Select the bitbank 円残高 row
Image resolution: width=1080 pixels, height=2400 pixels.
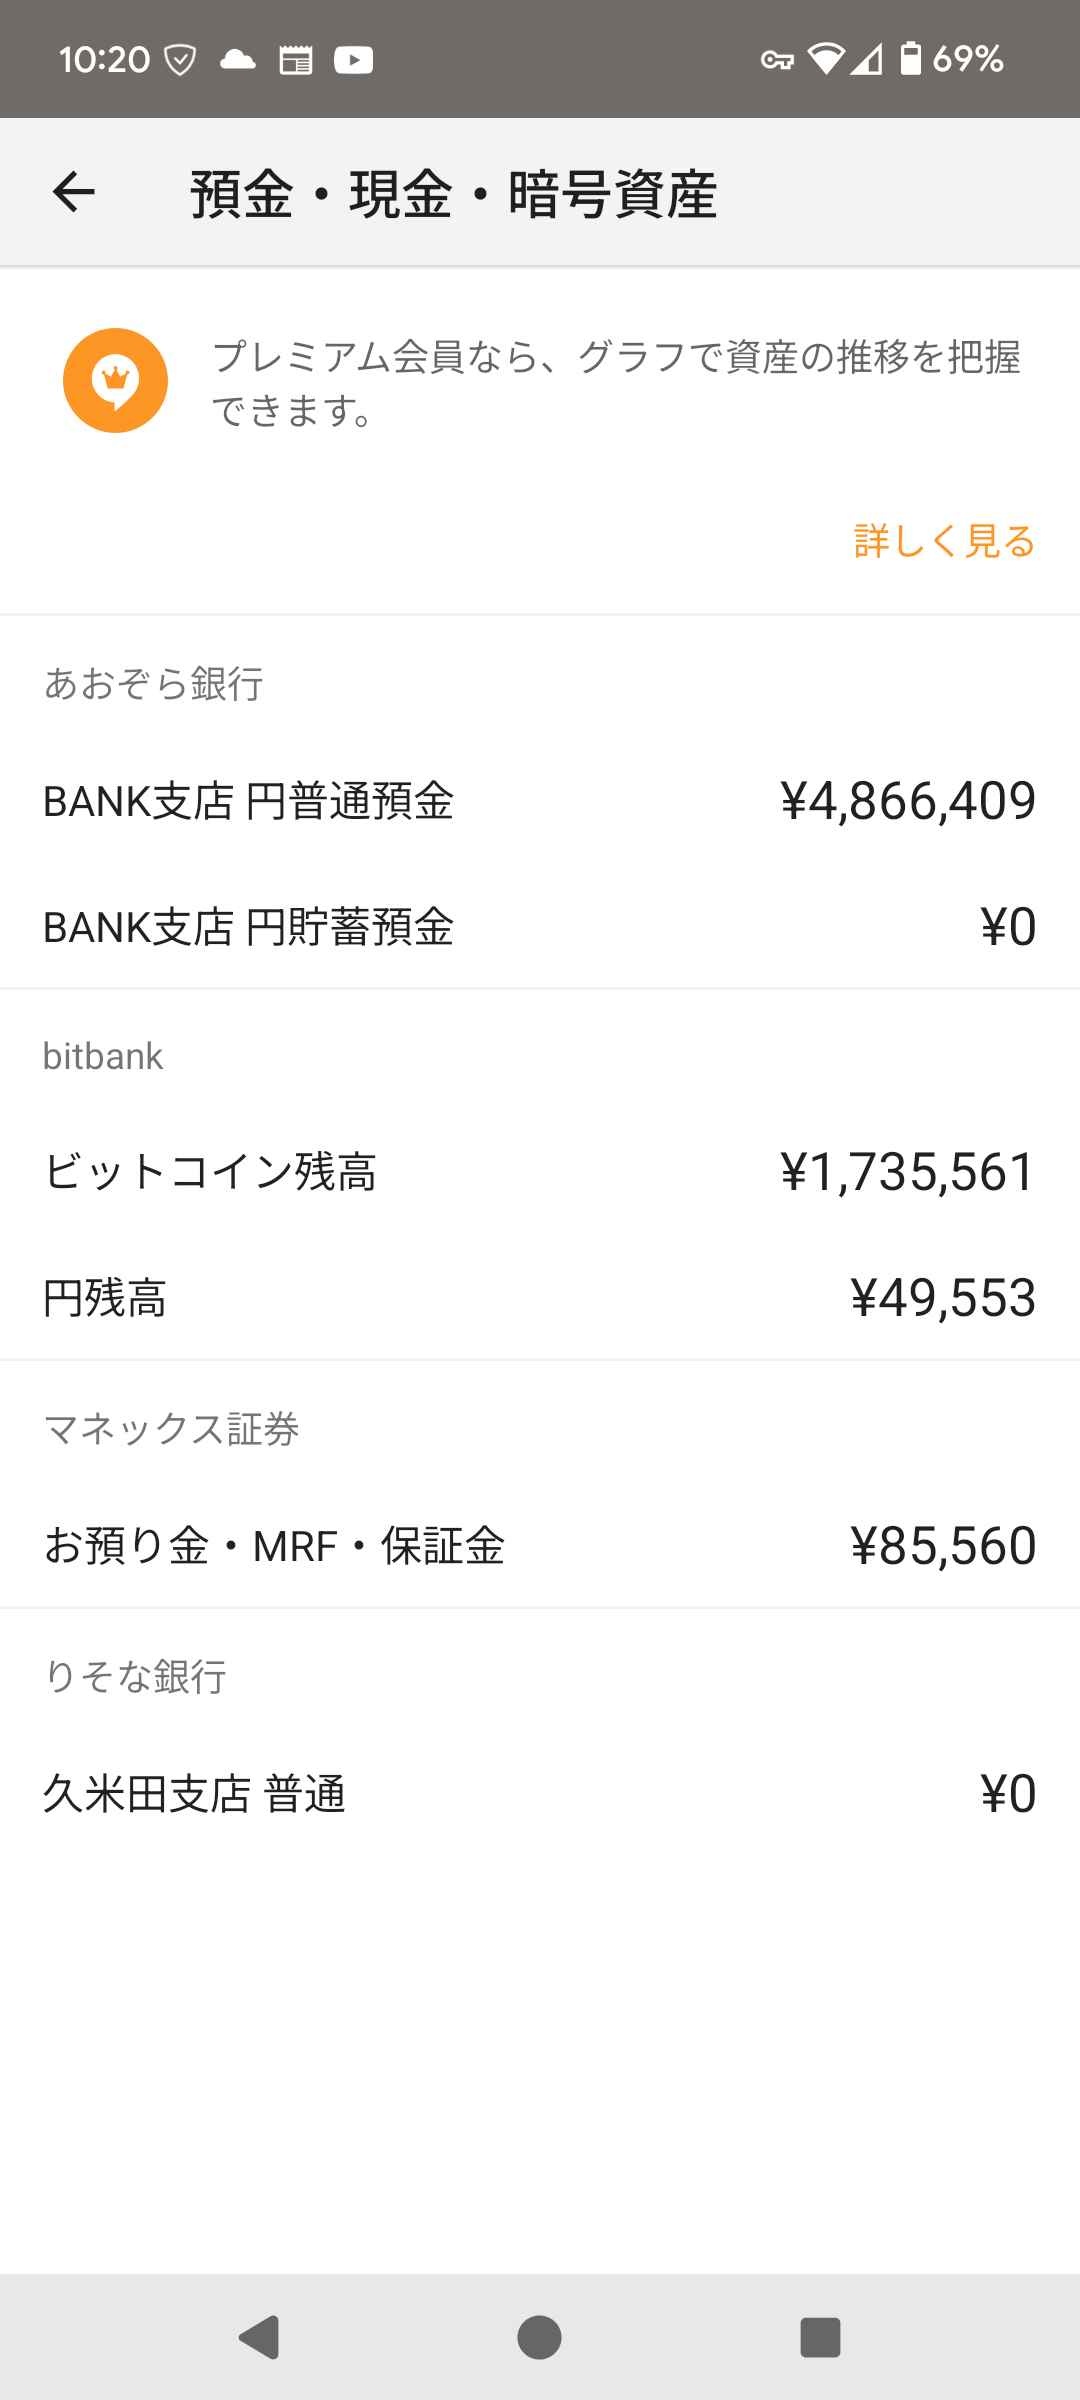click(540, 1298)
